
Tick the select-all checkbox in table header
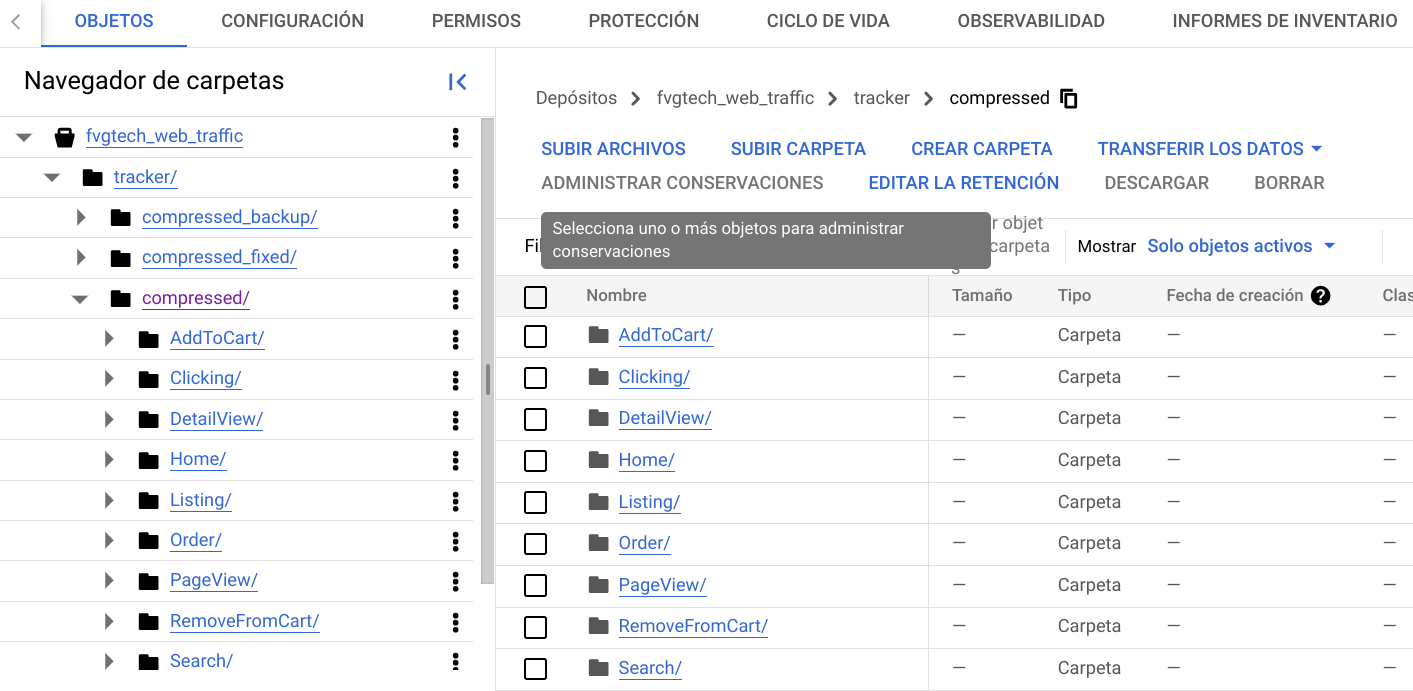[x=536, y=297]
